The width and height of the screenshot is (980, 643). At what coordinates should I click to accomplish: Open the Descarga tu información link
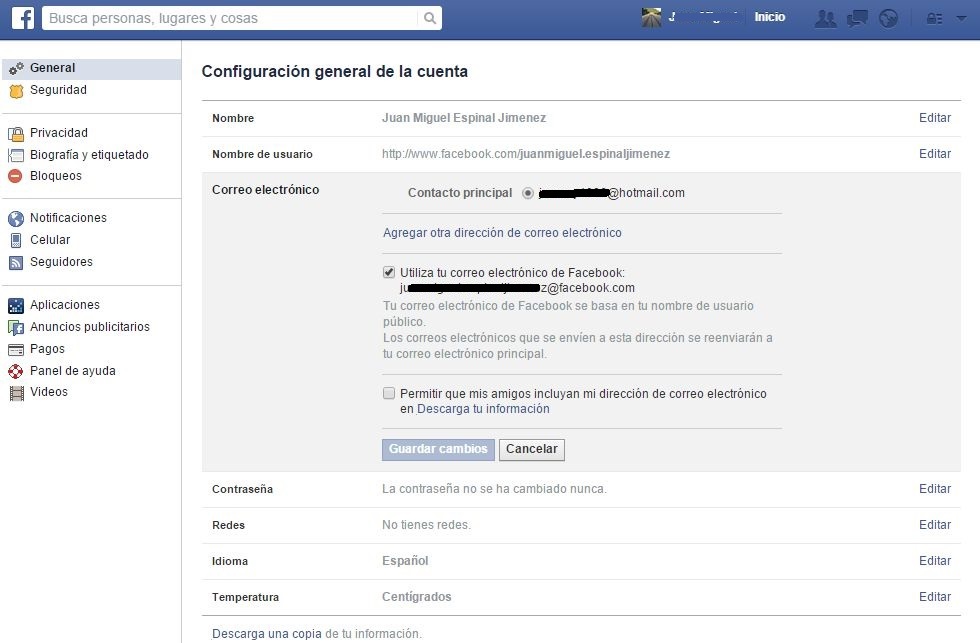pyautogui.click(x=483, y=409)
